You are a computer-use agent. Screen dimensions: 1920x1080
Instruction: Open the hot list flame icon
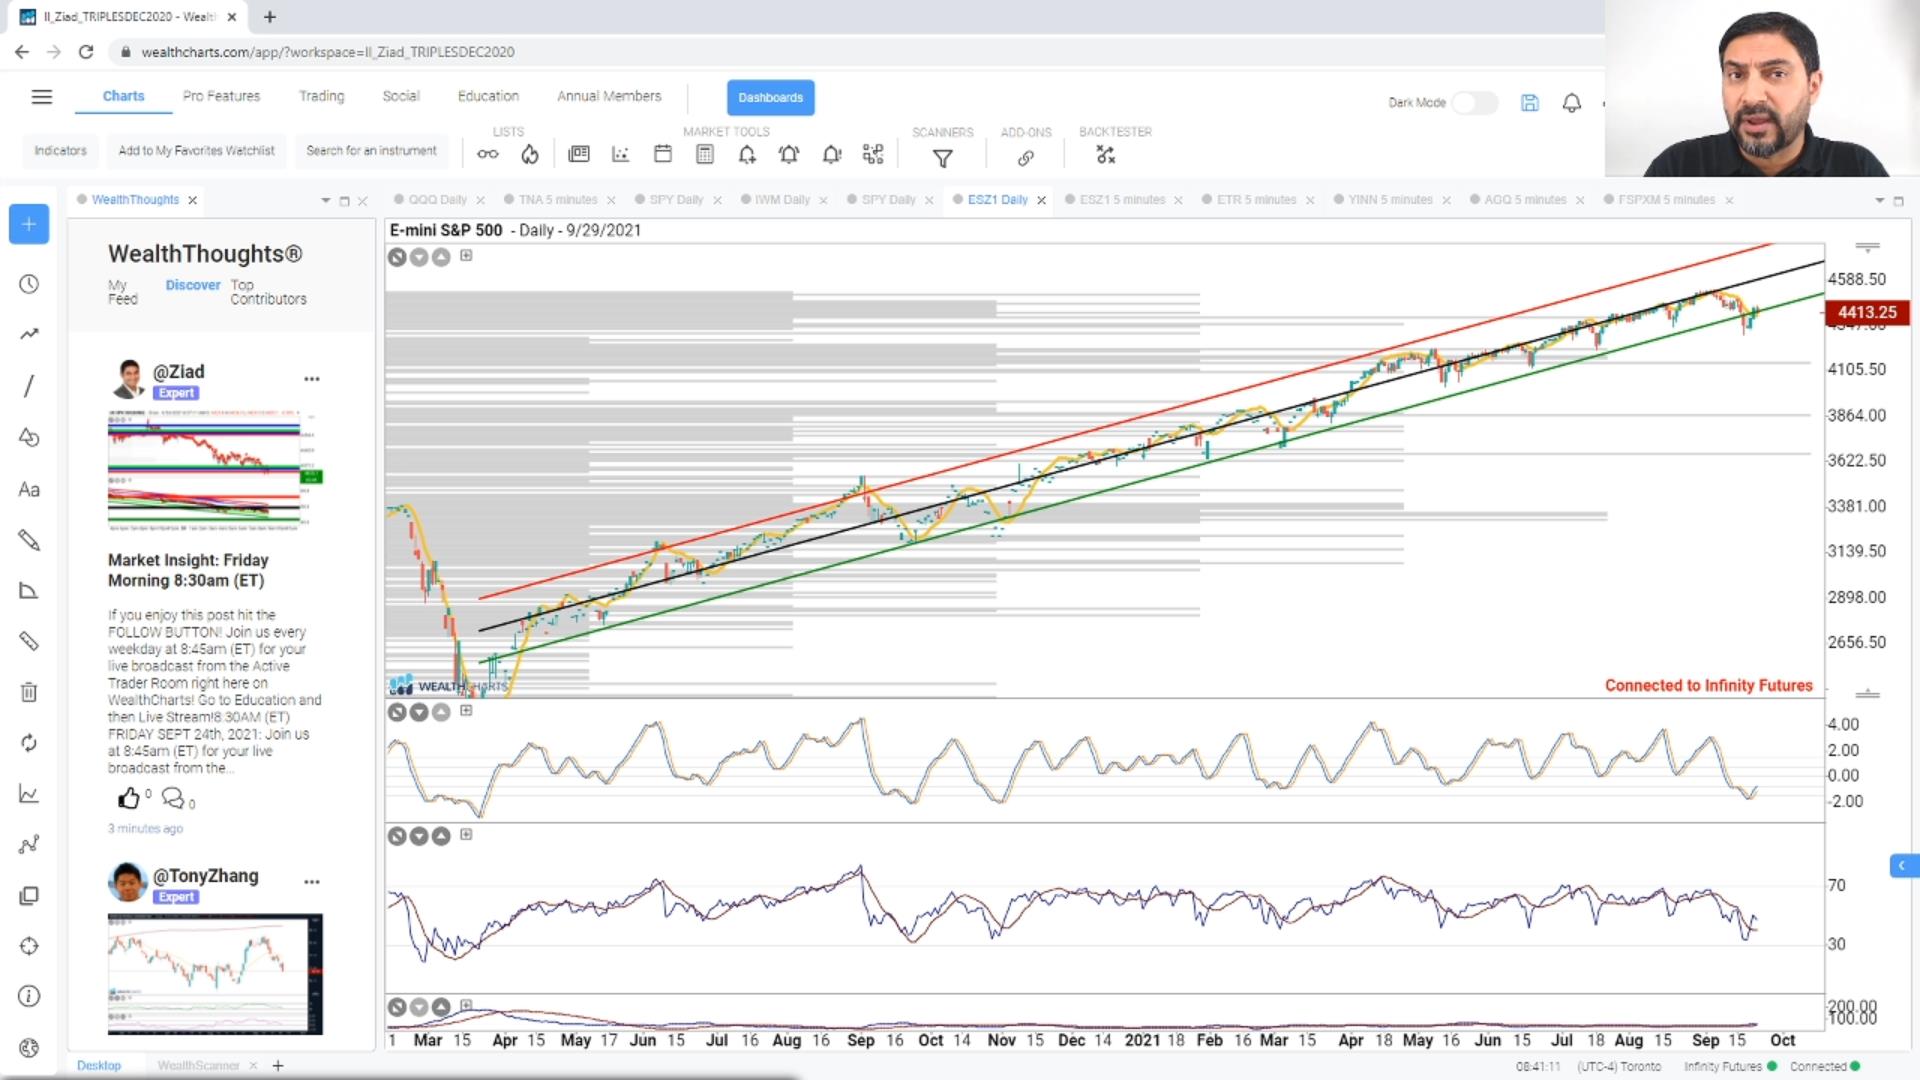tap(530, 154)
